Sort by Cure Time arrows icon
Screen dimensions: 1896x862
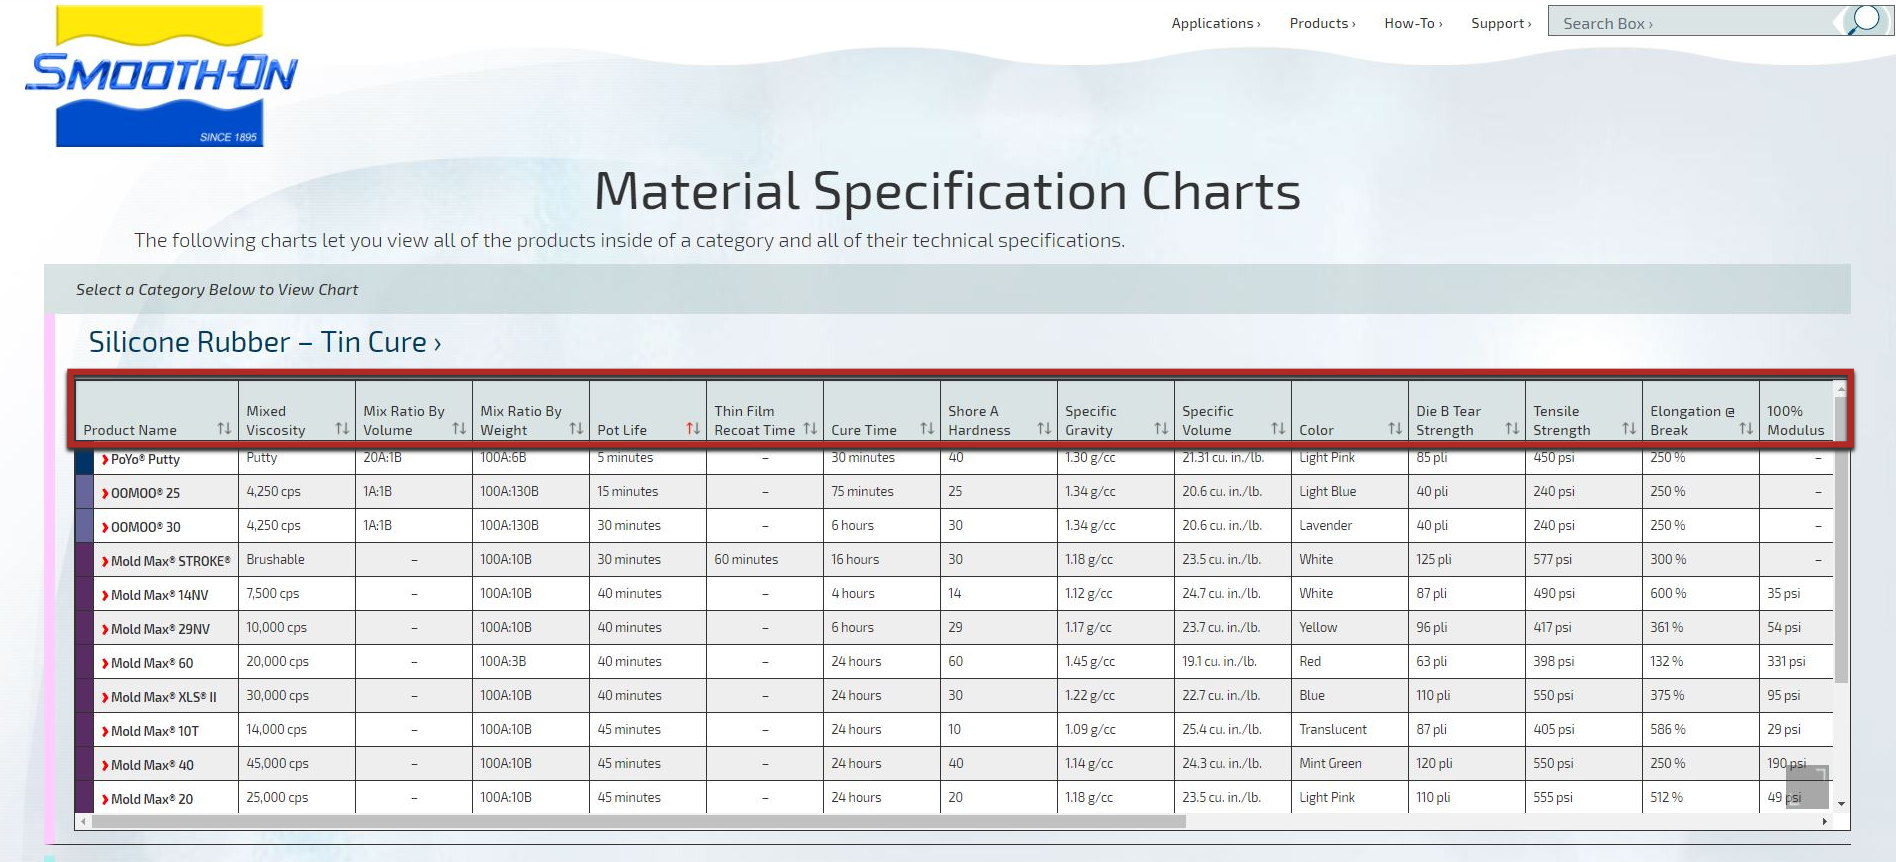pyautogui.click(x=927, y=428)
